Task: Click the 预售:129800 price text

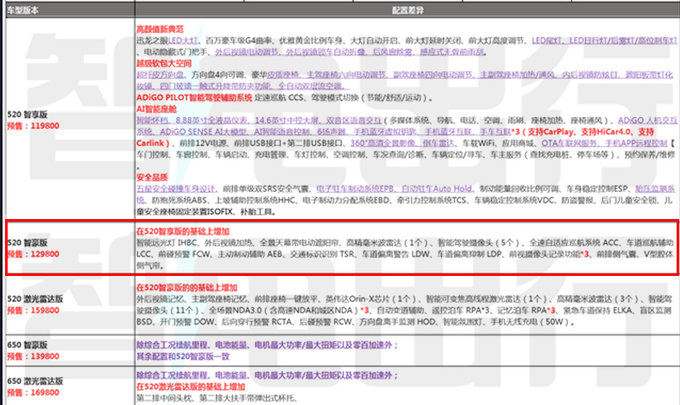Action: [33, 254]
